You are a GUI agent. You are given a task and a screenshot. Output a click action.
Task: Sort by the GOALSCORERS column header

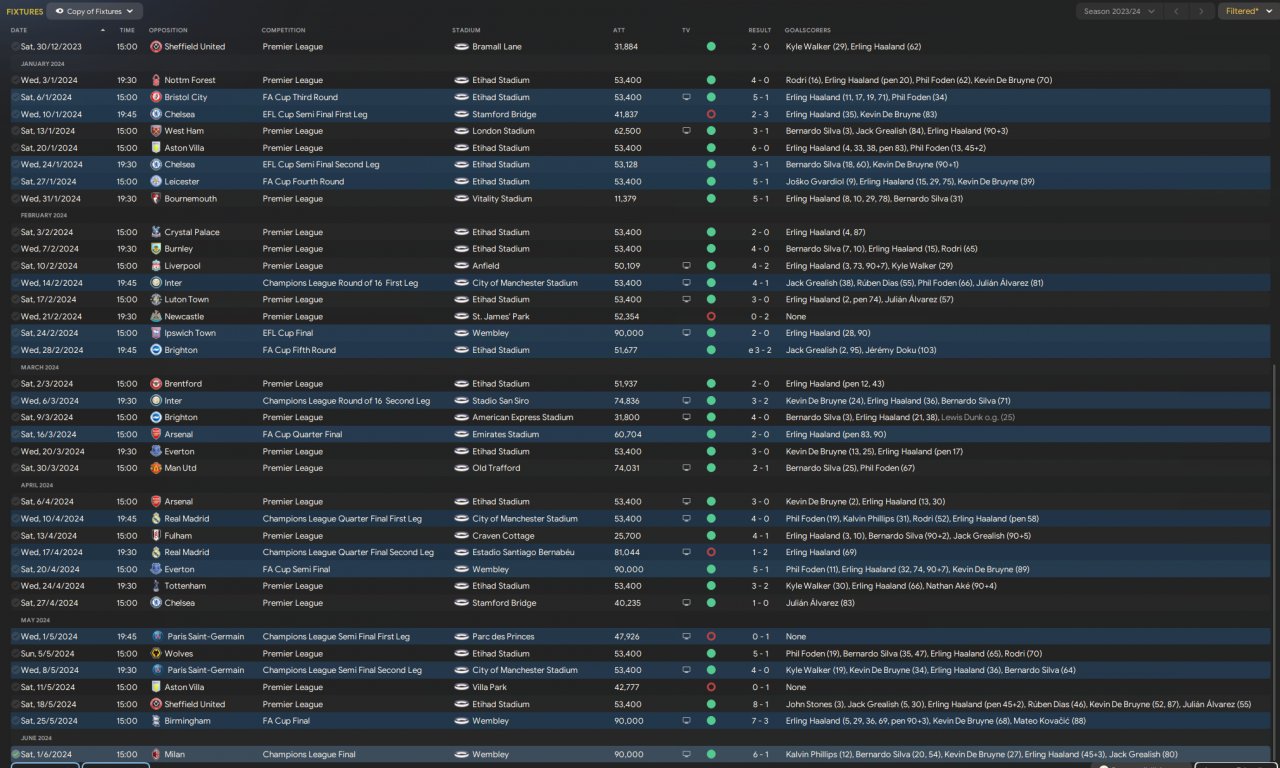pos(808,31)
